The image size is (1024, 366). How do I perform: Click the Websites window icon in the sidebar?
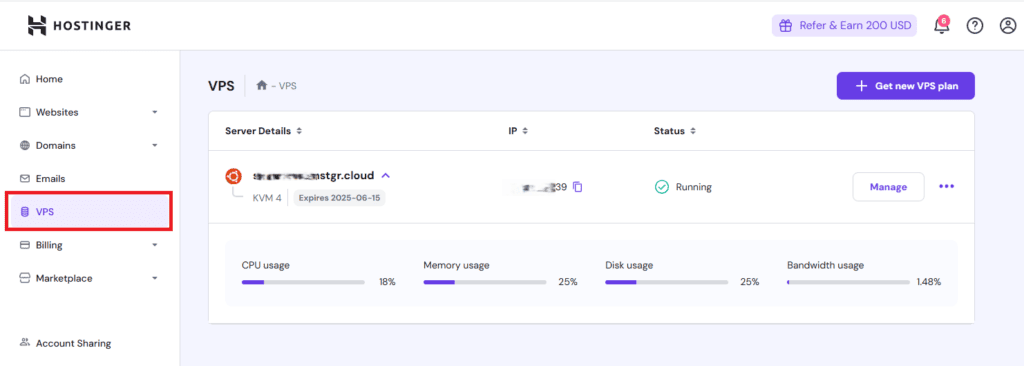(x=25, y=112)
